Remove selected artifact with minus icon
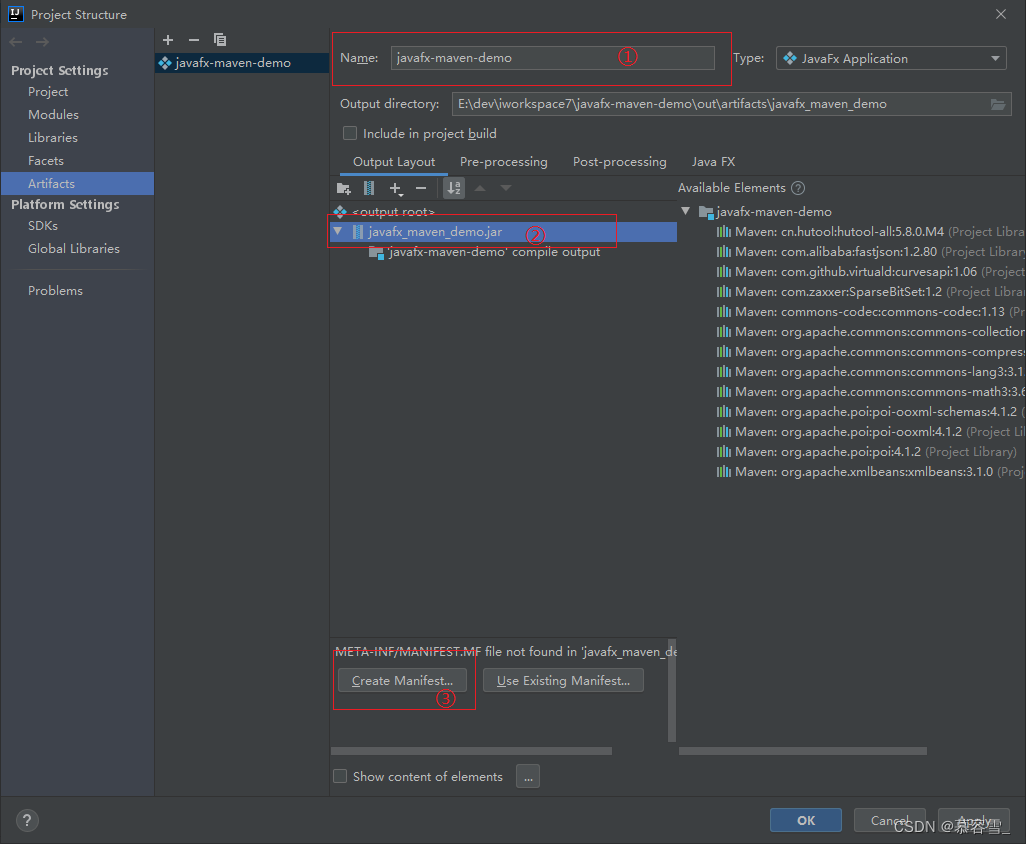Screen dimensions: 1026x844 click(x=194, y=40)
